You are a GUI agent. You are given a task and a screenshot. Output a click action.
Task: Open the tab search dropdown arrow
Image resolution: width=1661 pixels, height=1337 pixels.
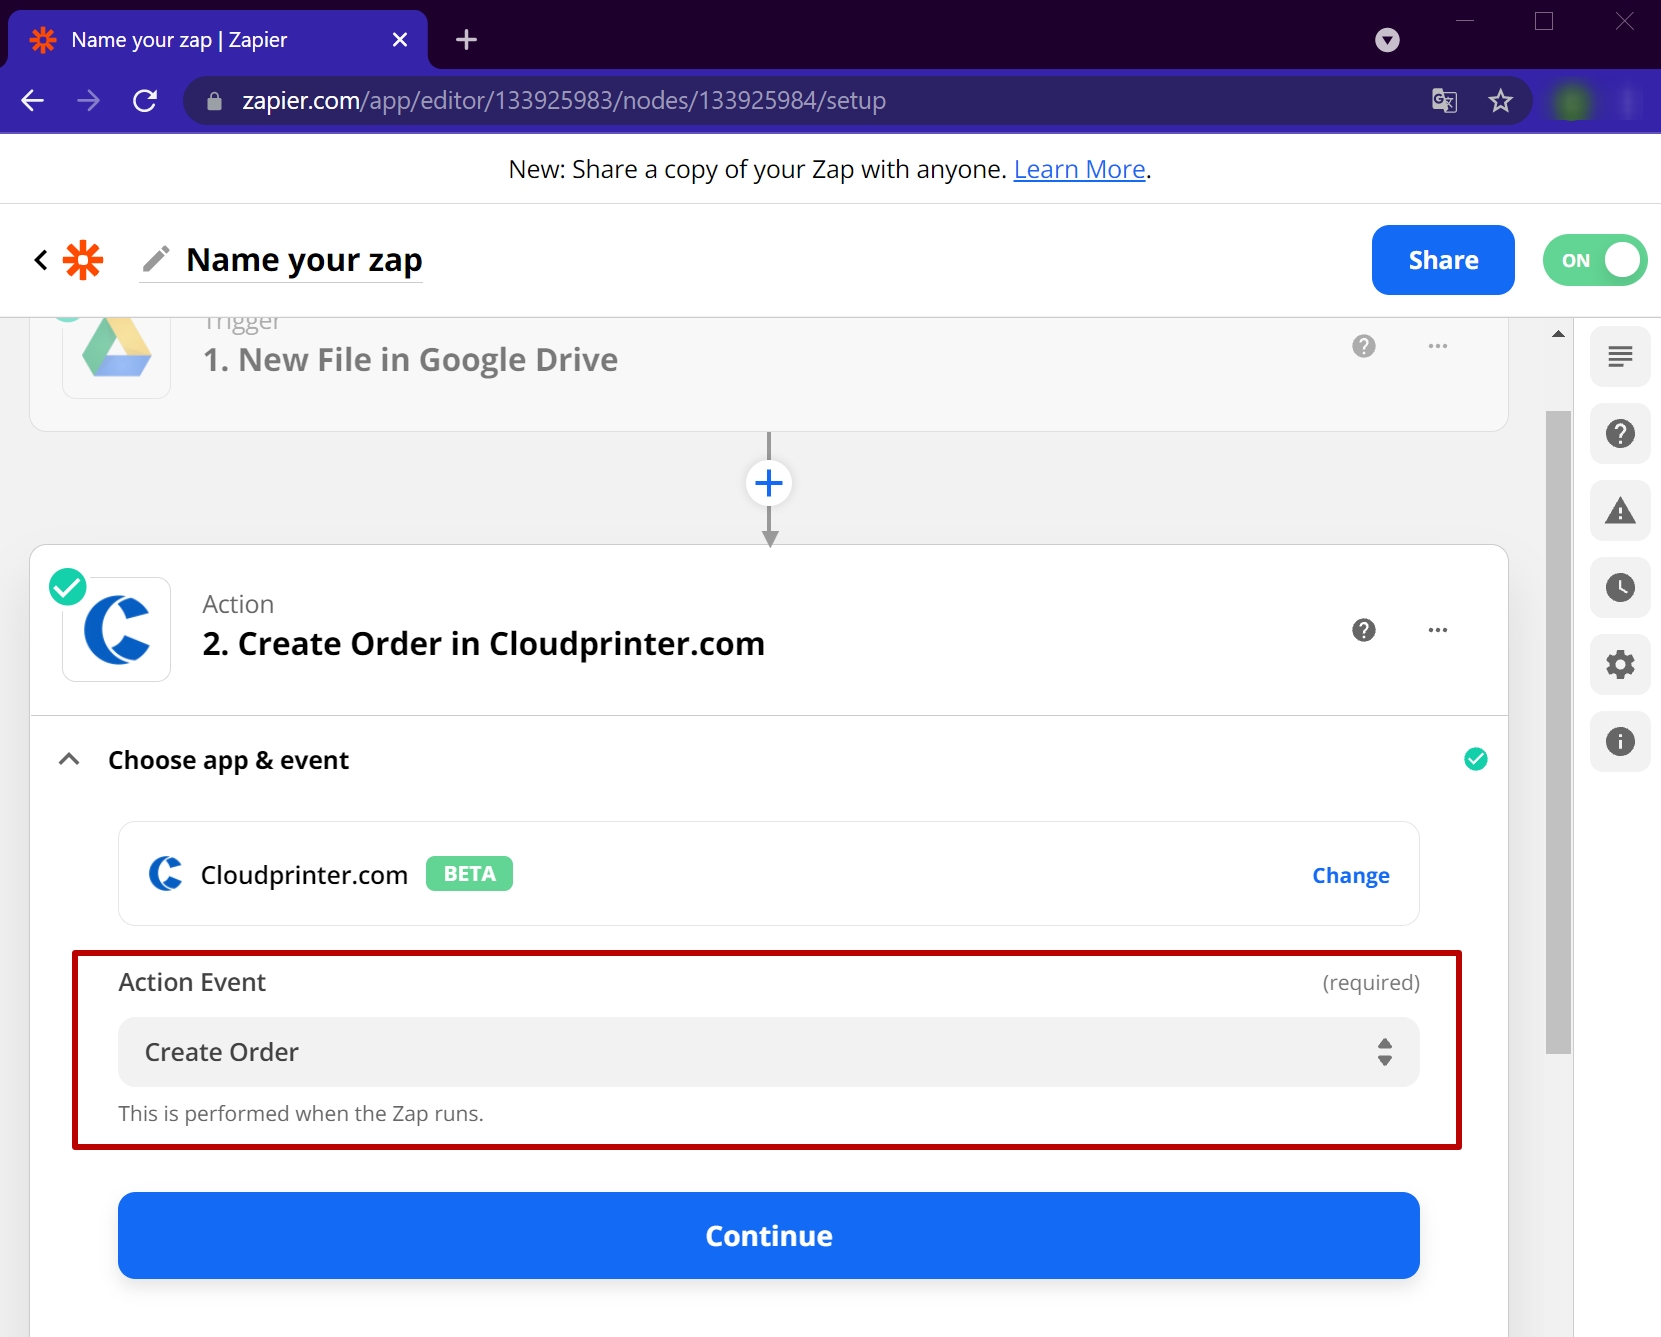tap(1387, 40)
